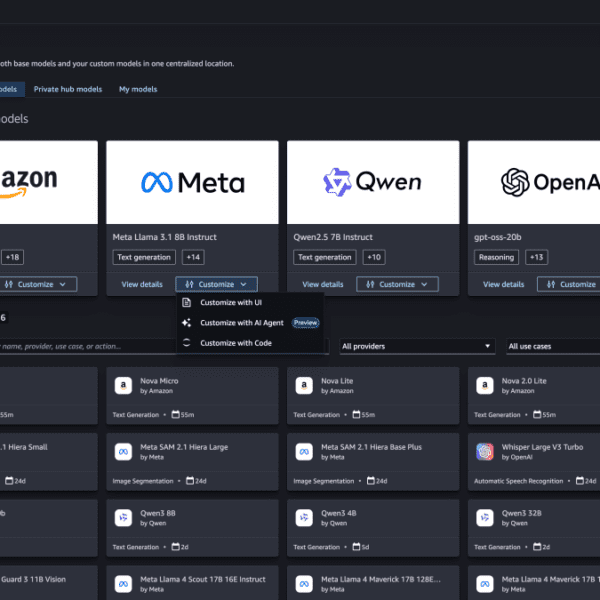Click the Meta logo banner thumbnail
This screenshot has width=600, height=600.
pyautogui.click(x=192, y=182)
